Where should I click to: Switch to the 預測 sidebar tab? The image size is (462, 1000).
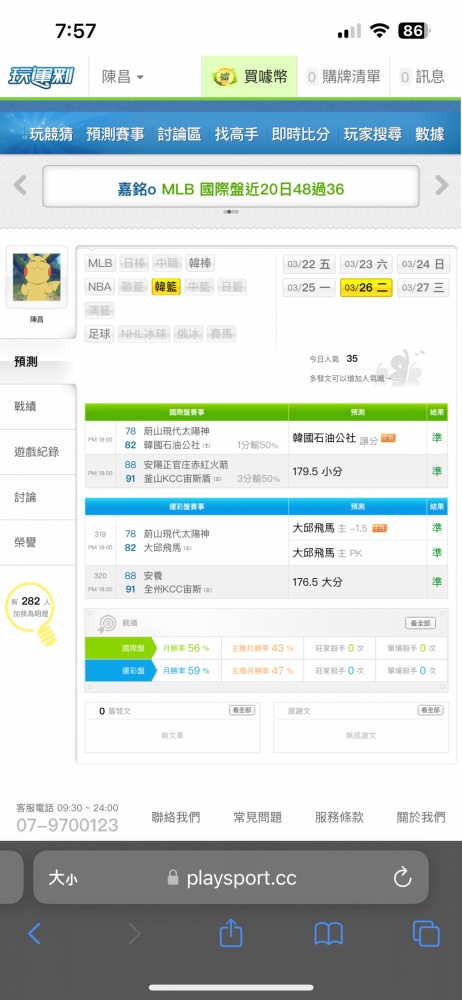(37, 362)
